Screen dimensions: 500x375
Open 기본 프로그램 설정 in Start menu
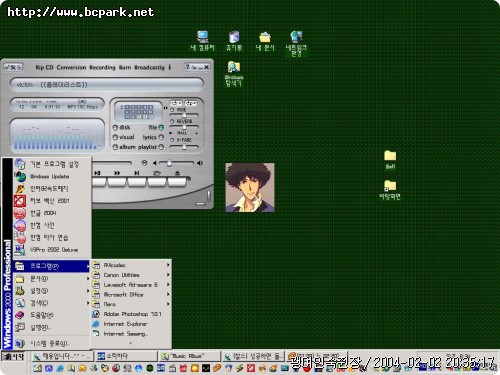tap(52, 164)
